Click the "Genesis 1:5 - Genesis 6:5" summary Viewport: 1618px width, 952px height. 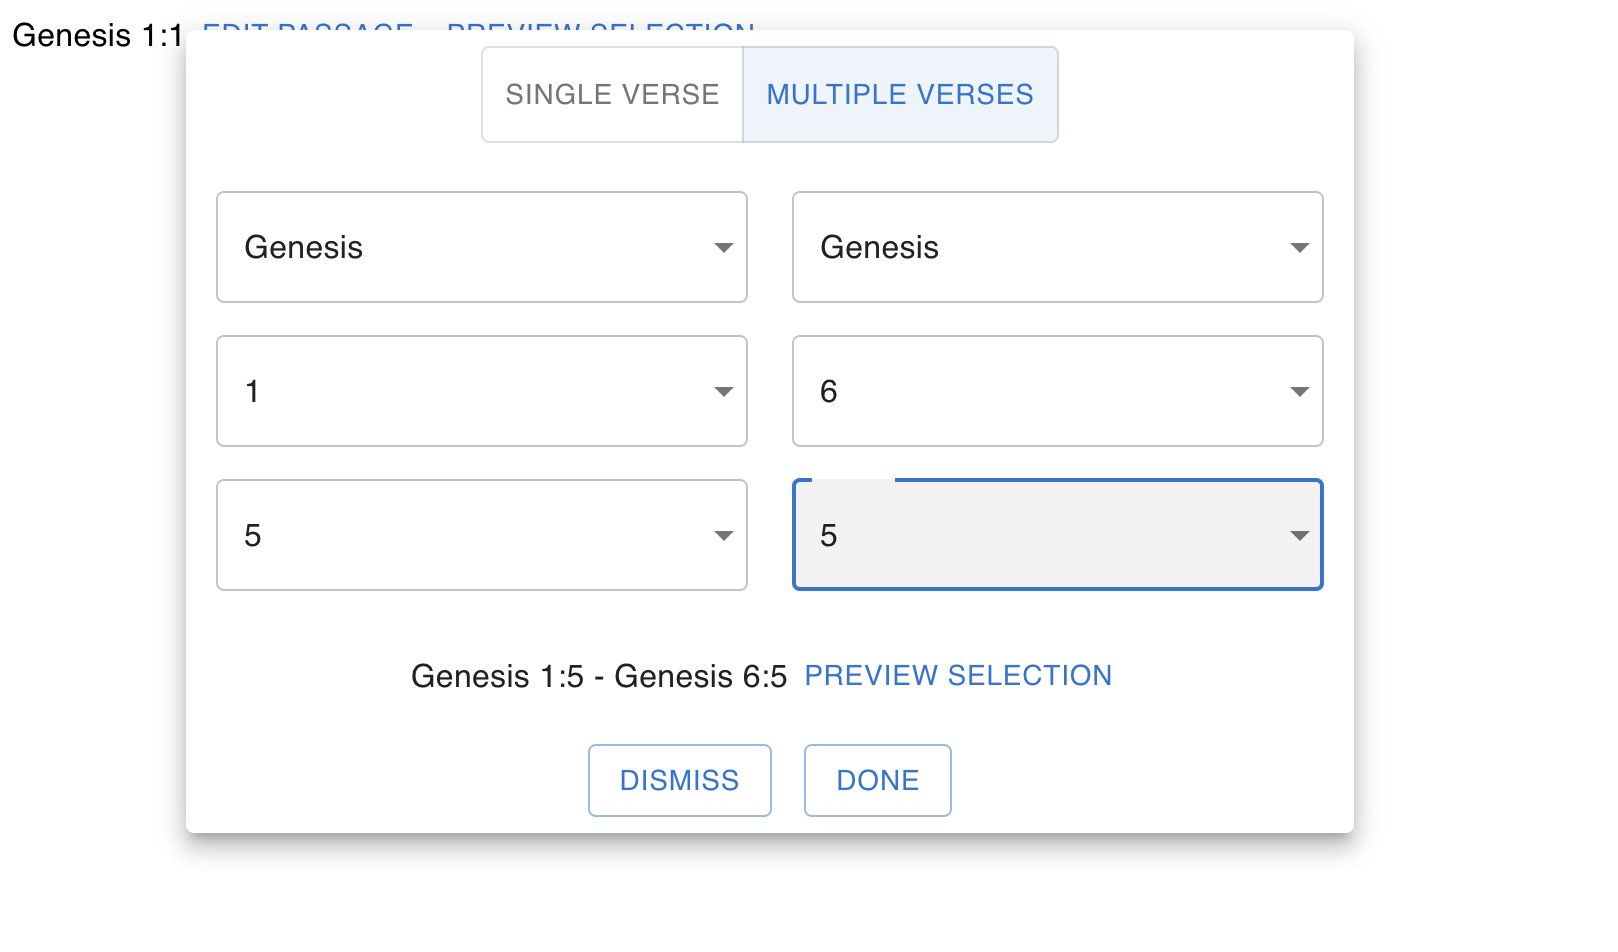599,677
